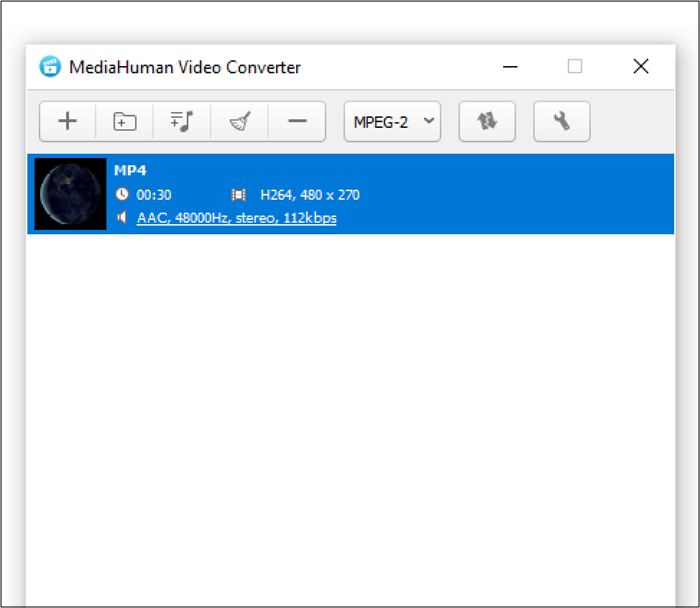Close the MediaHuman Video Converter window
Screen dimensions: 700x608
pos(641,67)
